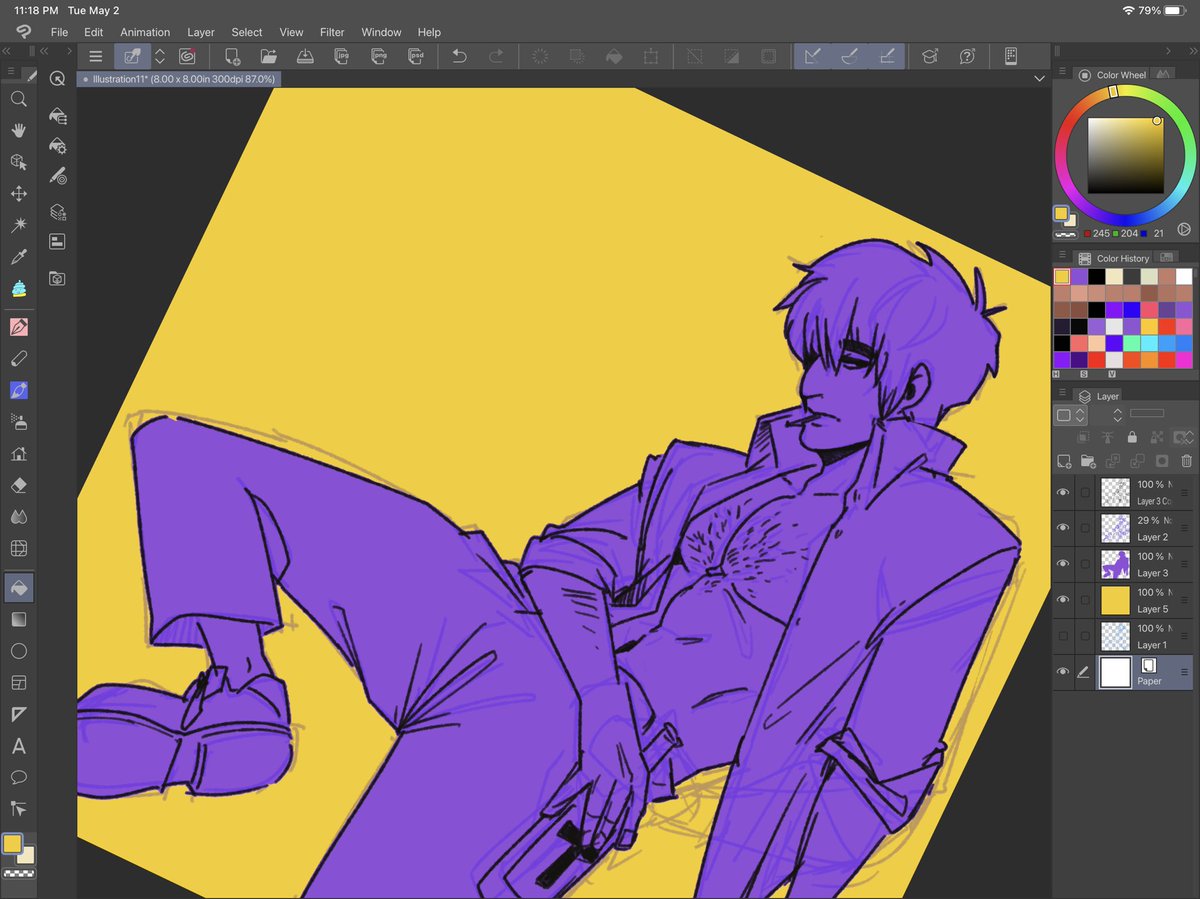Select the Zoom magnifier tool
The width and height of the screenshot is (1200, 899).
pyautogui.click(x=18, y=99)
